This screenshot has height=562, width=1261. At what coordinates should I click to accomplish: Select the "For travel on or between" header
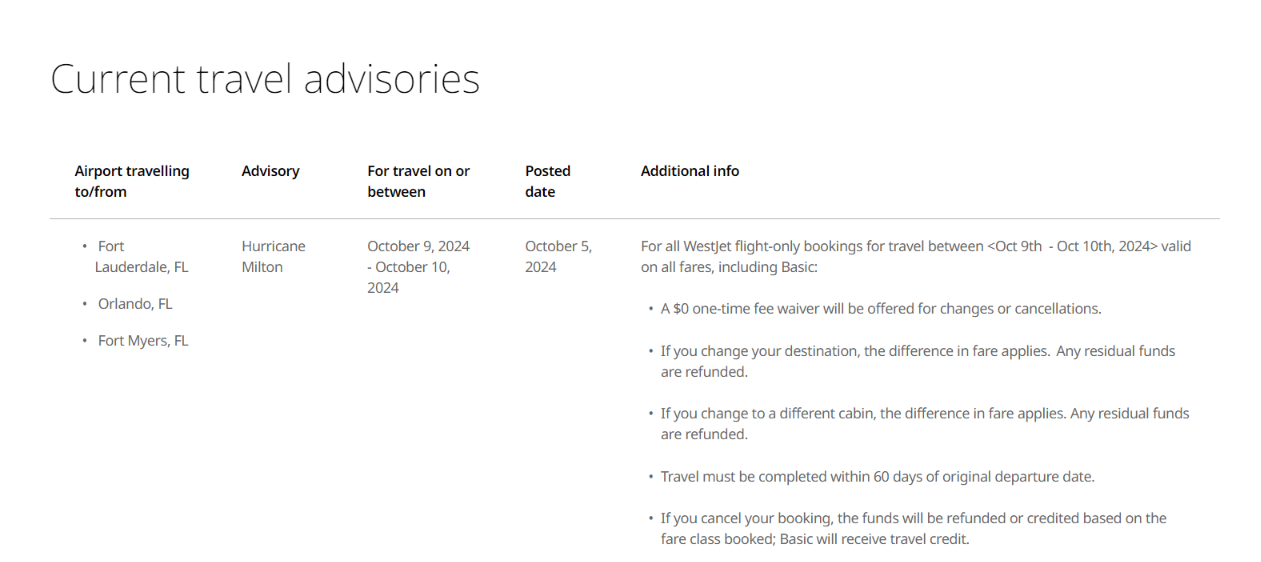(x=418, y=181)
